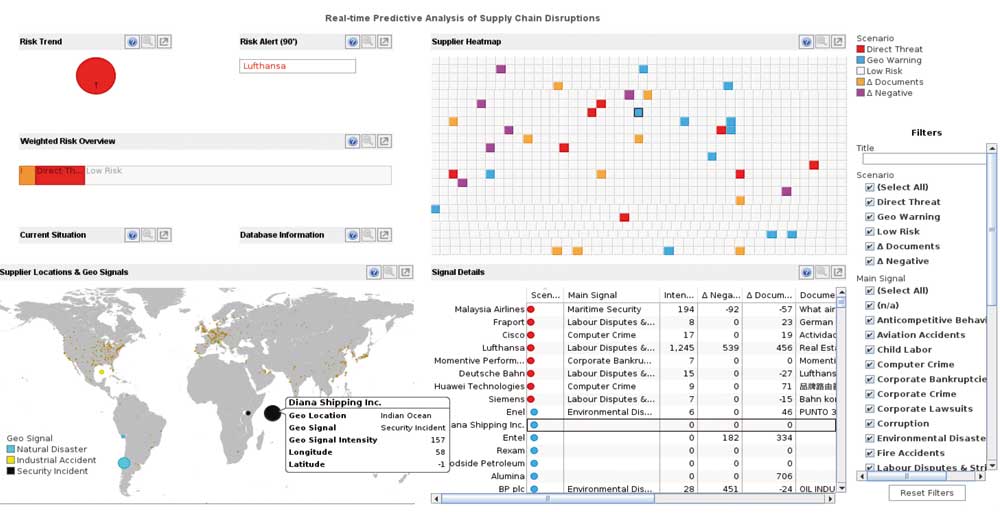Sort Signal Details by Main Signal column
1000x521 pixels.
[x=612, y=295]
